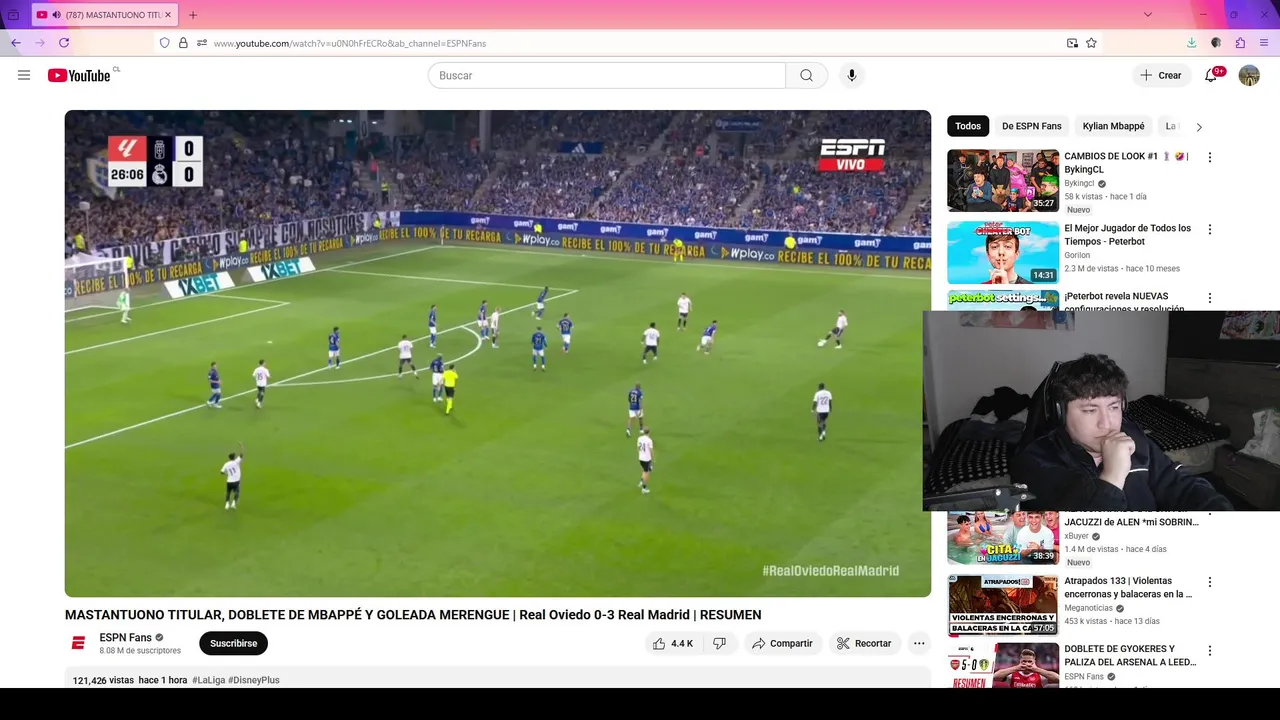Viewport: 1280px width, 720px height.
Task: Open the ESPN Fans channel name
Action: 125,637
